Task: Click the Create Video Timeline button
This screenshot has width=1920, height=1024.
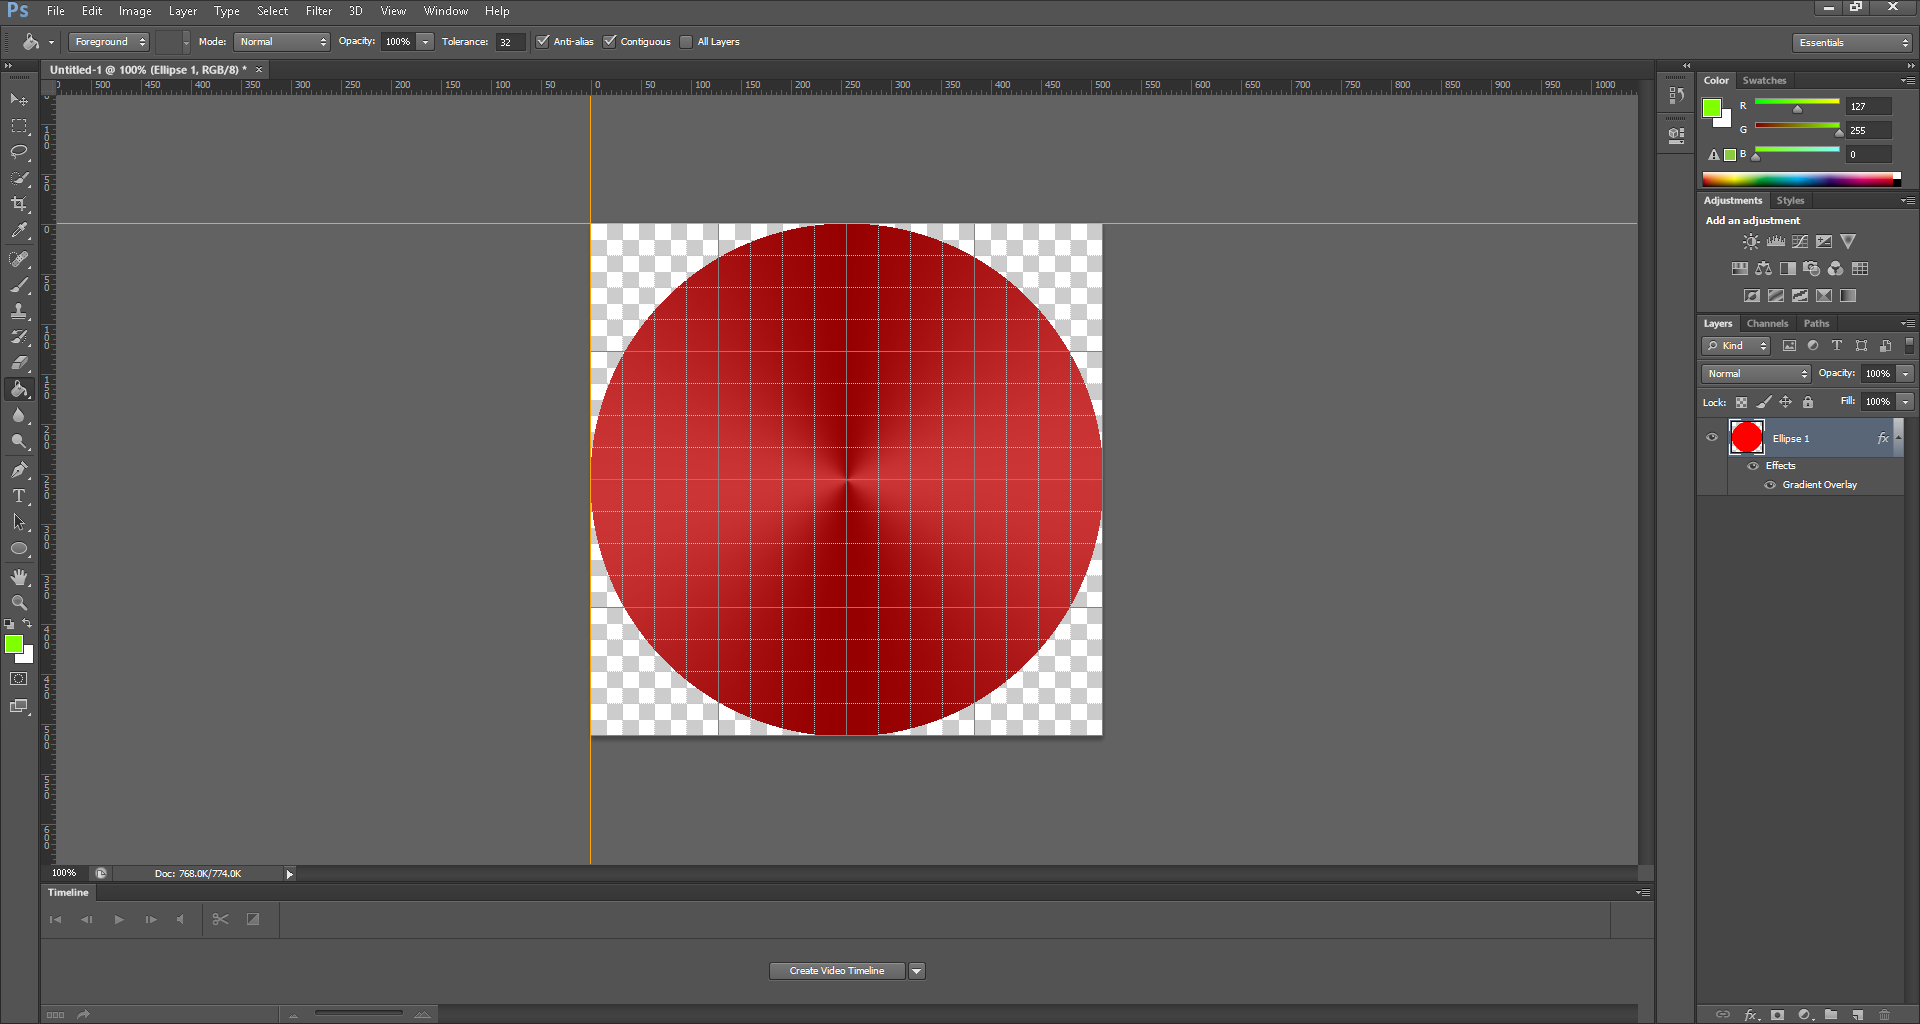Action: (x=837, y=971)
